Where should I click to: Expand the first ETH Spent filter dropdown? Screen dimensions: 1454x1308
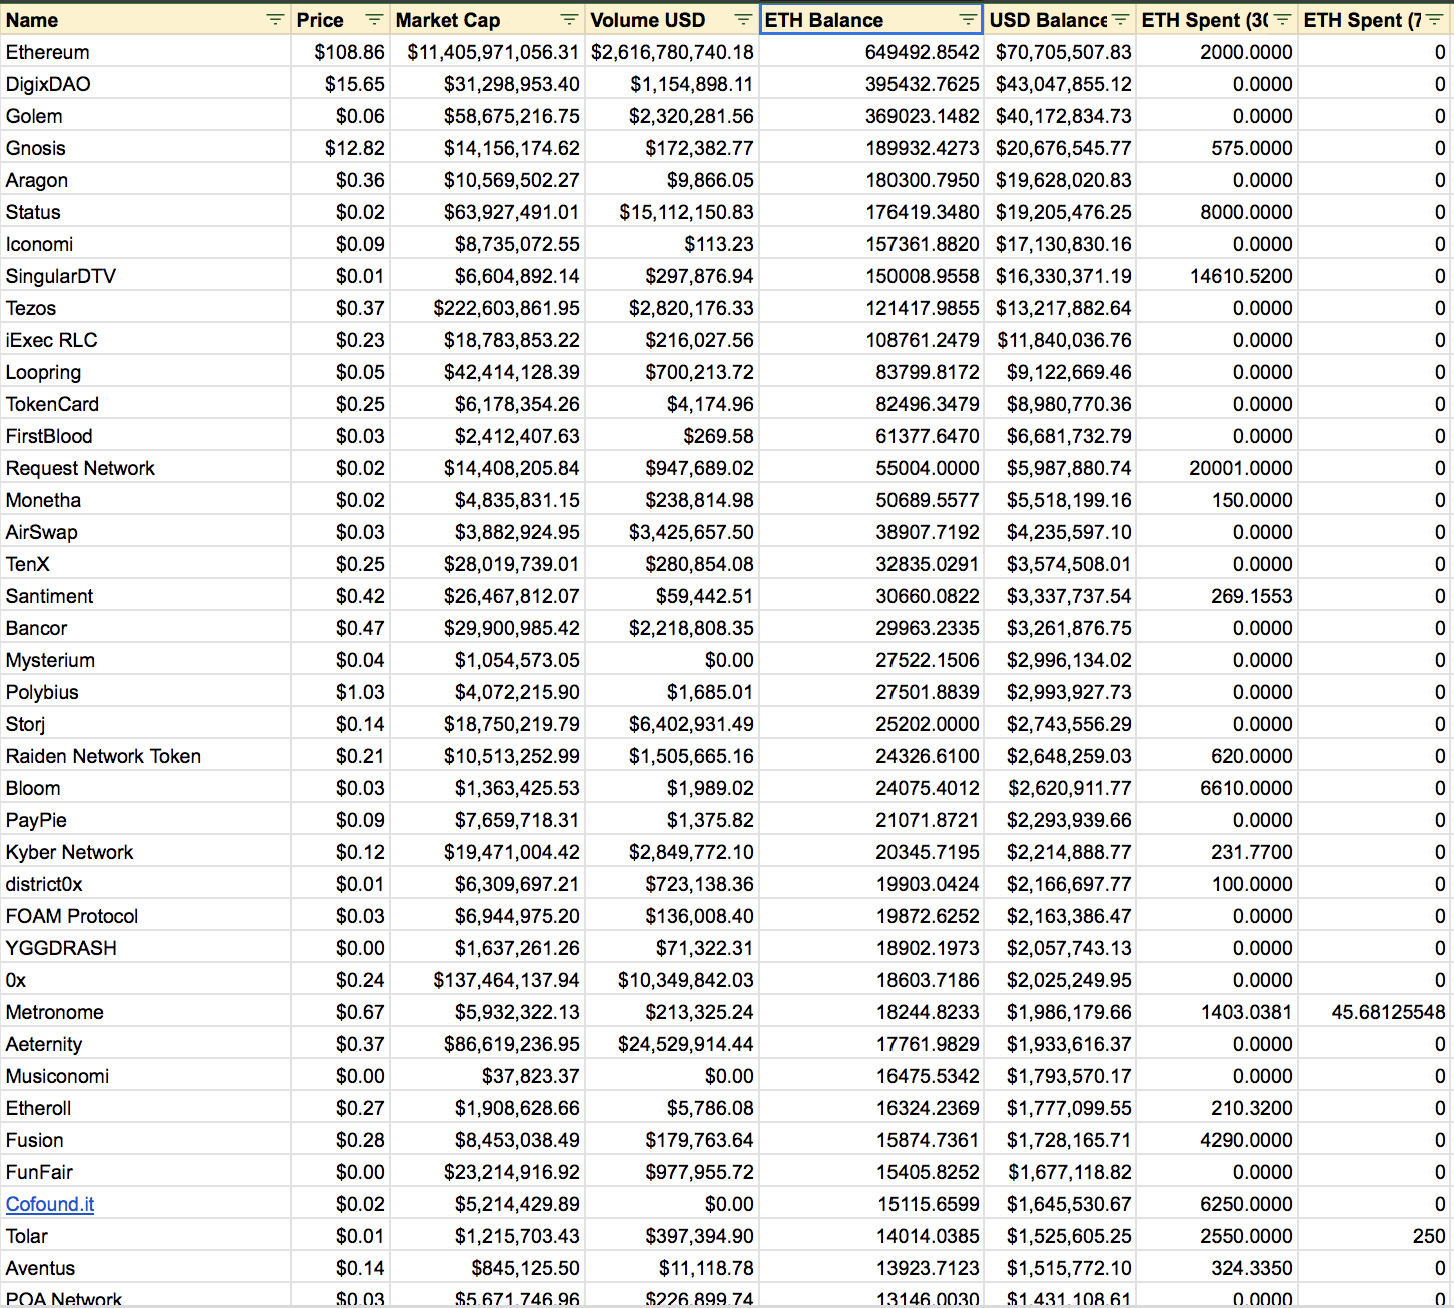[1282, 20]
